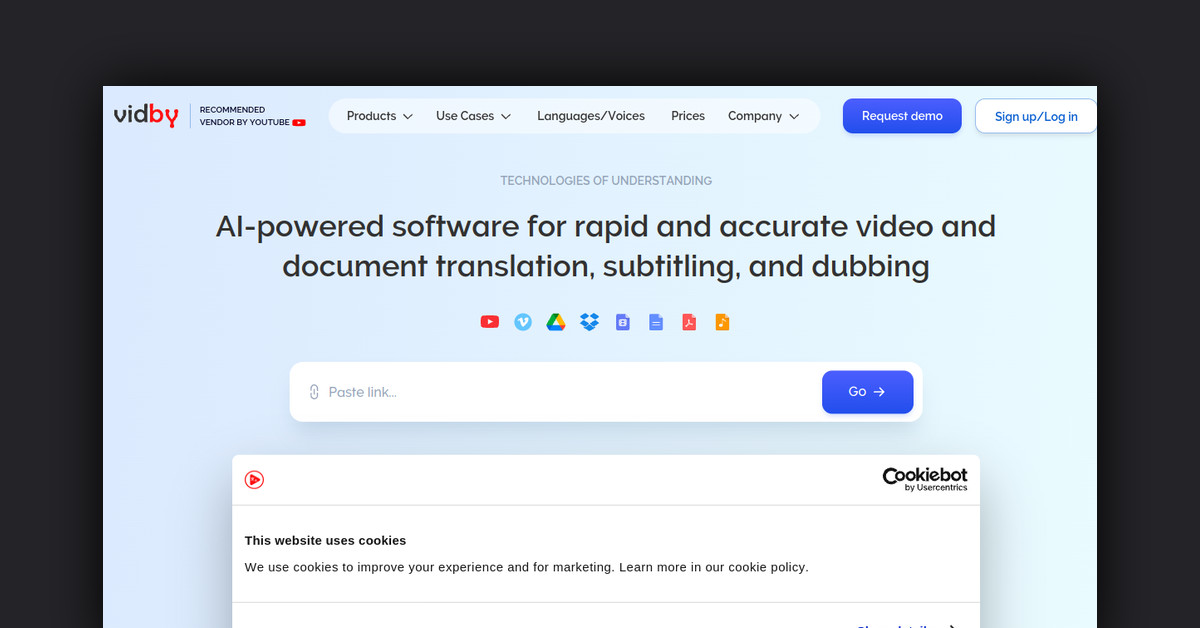Click the YouTube source icon
The height and width of the screenshot is (628, 1200).
point(489,322)
